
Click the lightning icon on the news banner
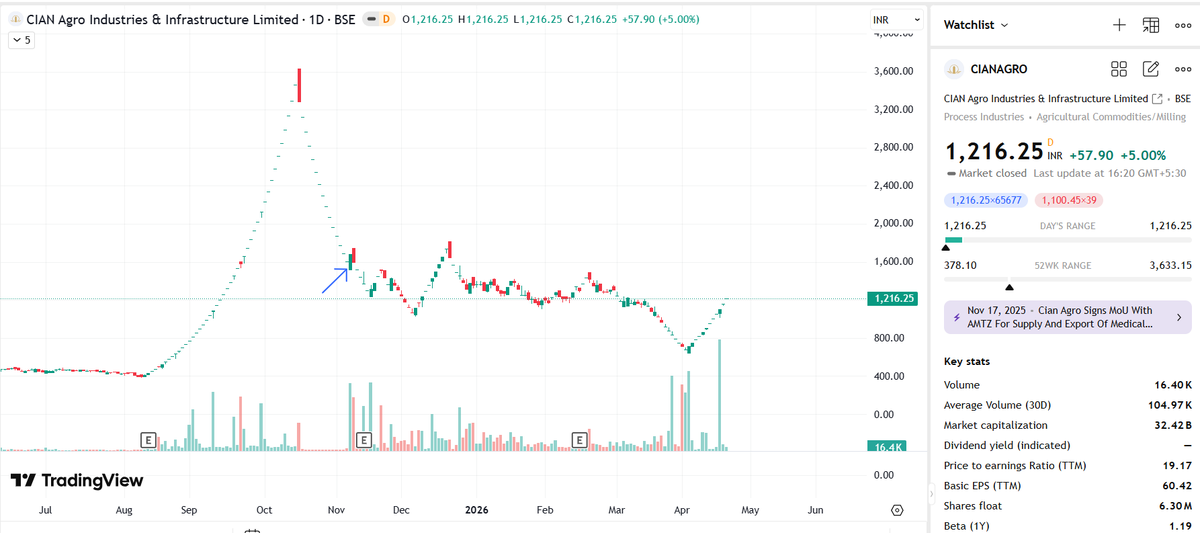(x=957, y=317)
